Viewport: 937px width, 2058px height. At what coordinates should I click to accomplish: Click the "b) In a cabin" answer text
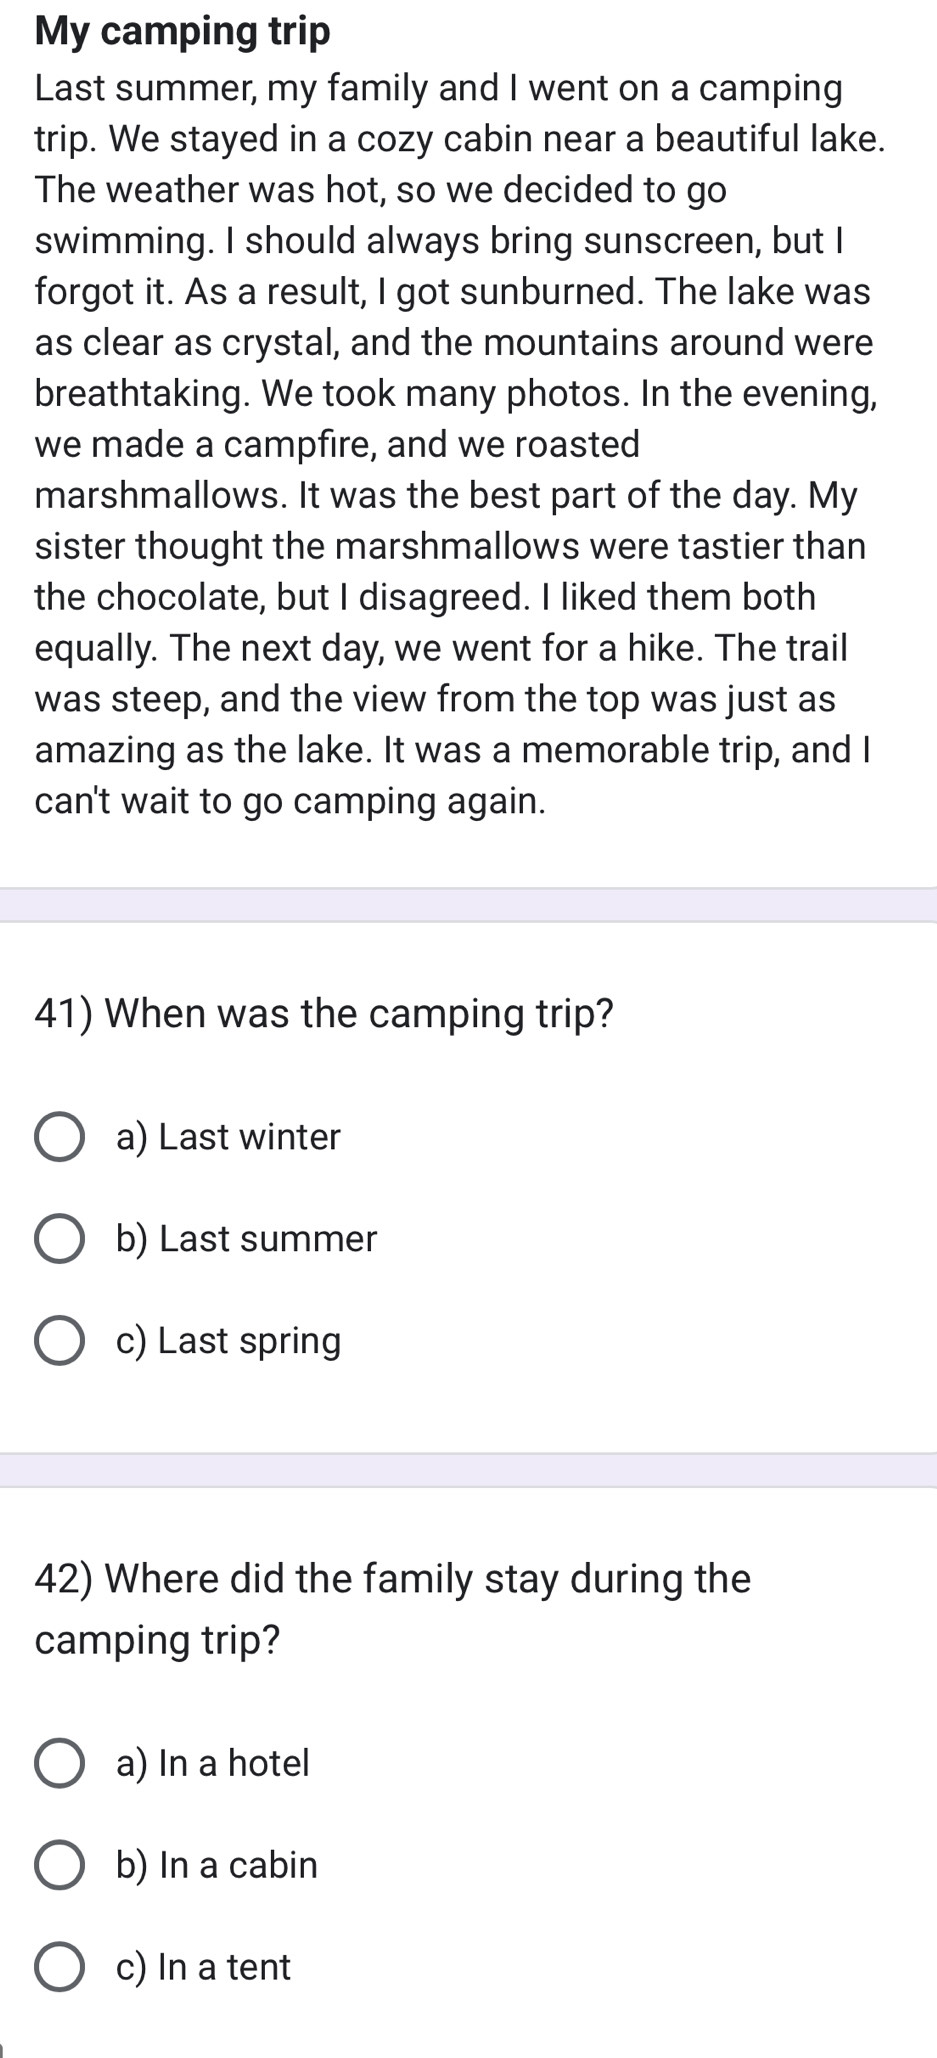pyautogui.click(x=217, y=1865)
